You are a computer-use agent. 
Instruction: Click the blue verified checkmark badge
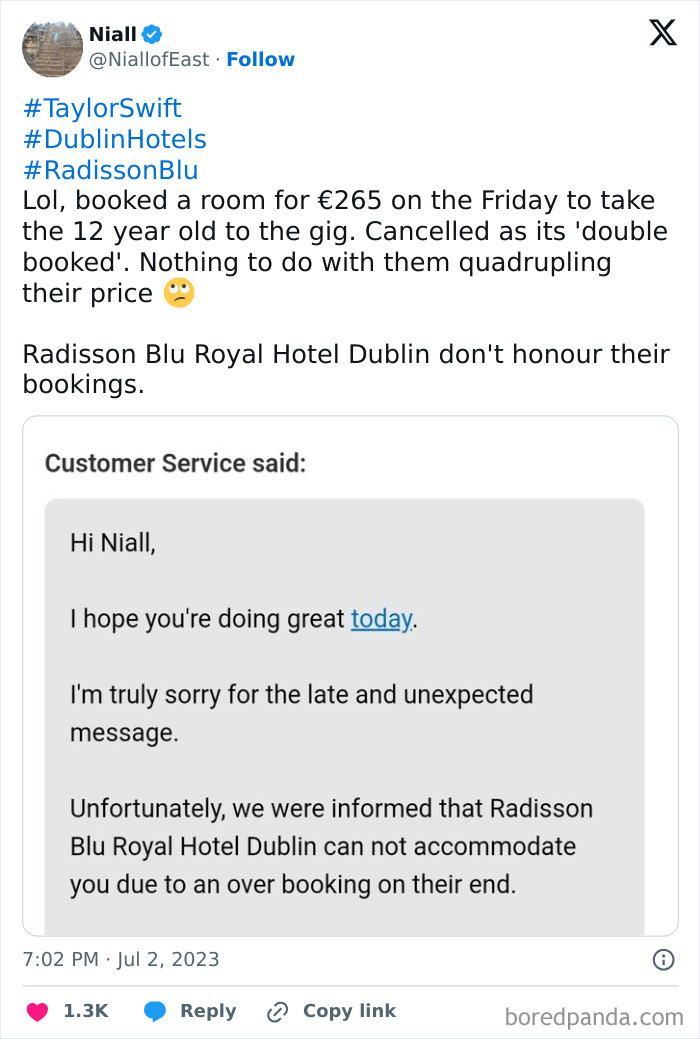coord(150,33)
